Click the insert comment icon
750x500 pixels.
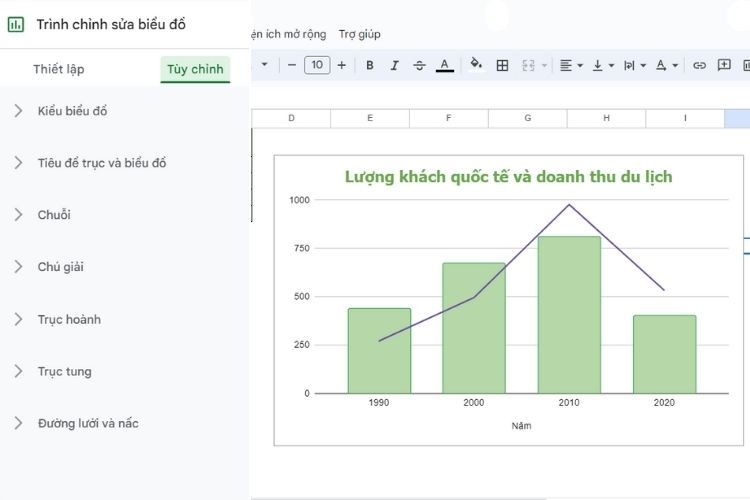coord(724,65)
